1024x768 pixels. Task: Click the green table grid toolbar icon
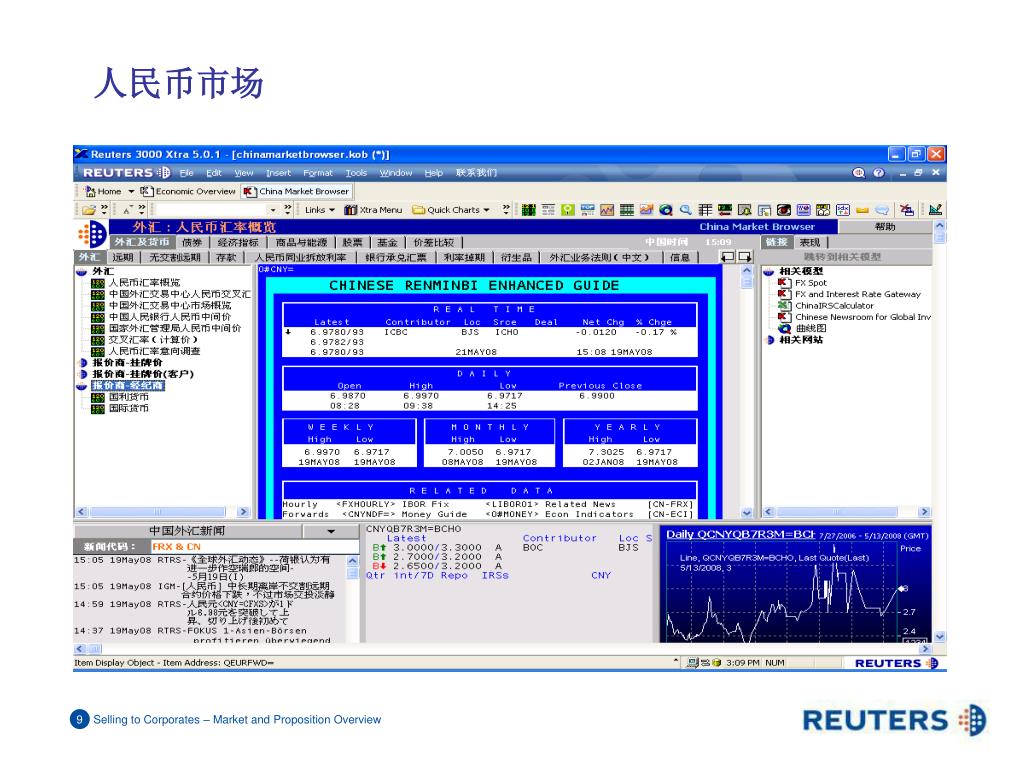pyautogui.click(x=627, y=210)
